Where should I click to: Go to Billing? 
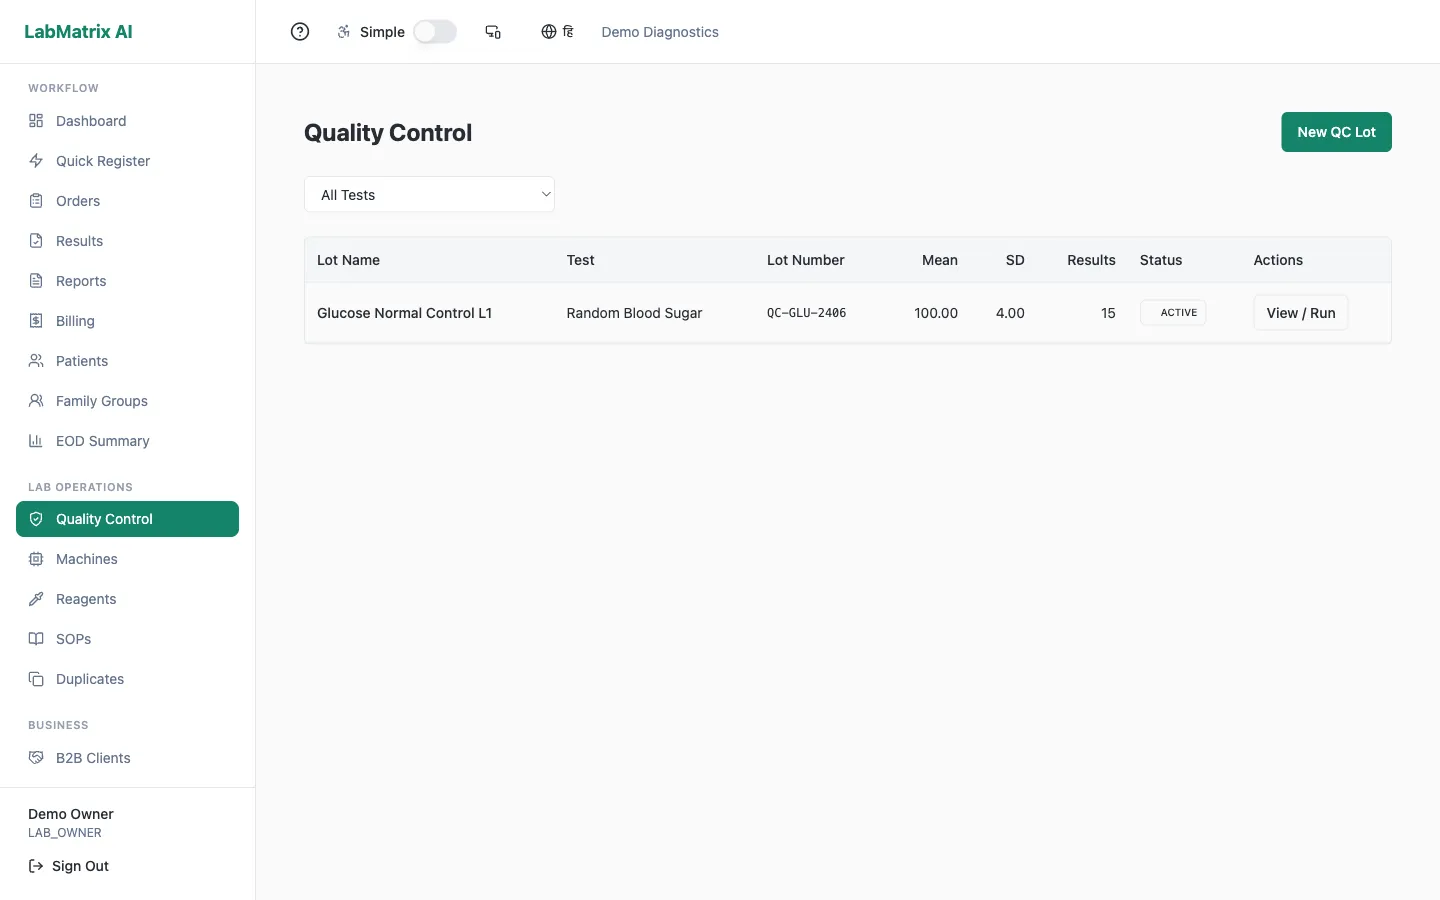[127, 321]
